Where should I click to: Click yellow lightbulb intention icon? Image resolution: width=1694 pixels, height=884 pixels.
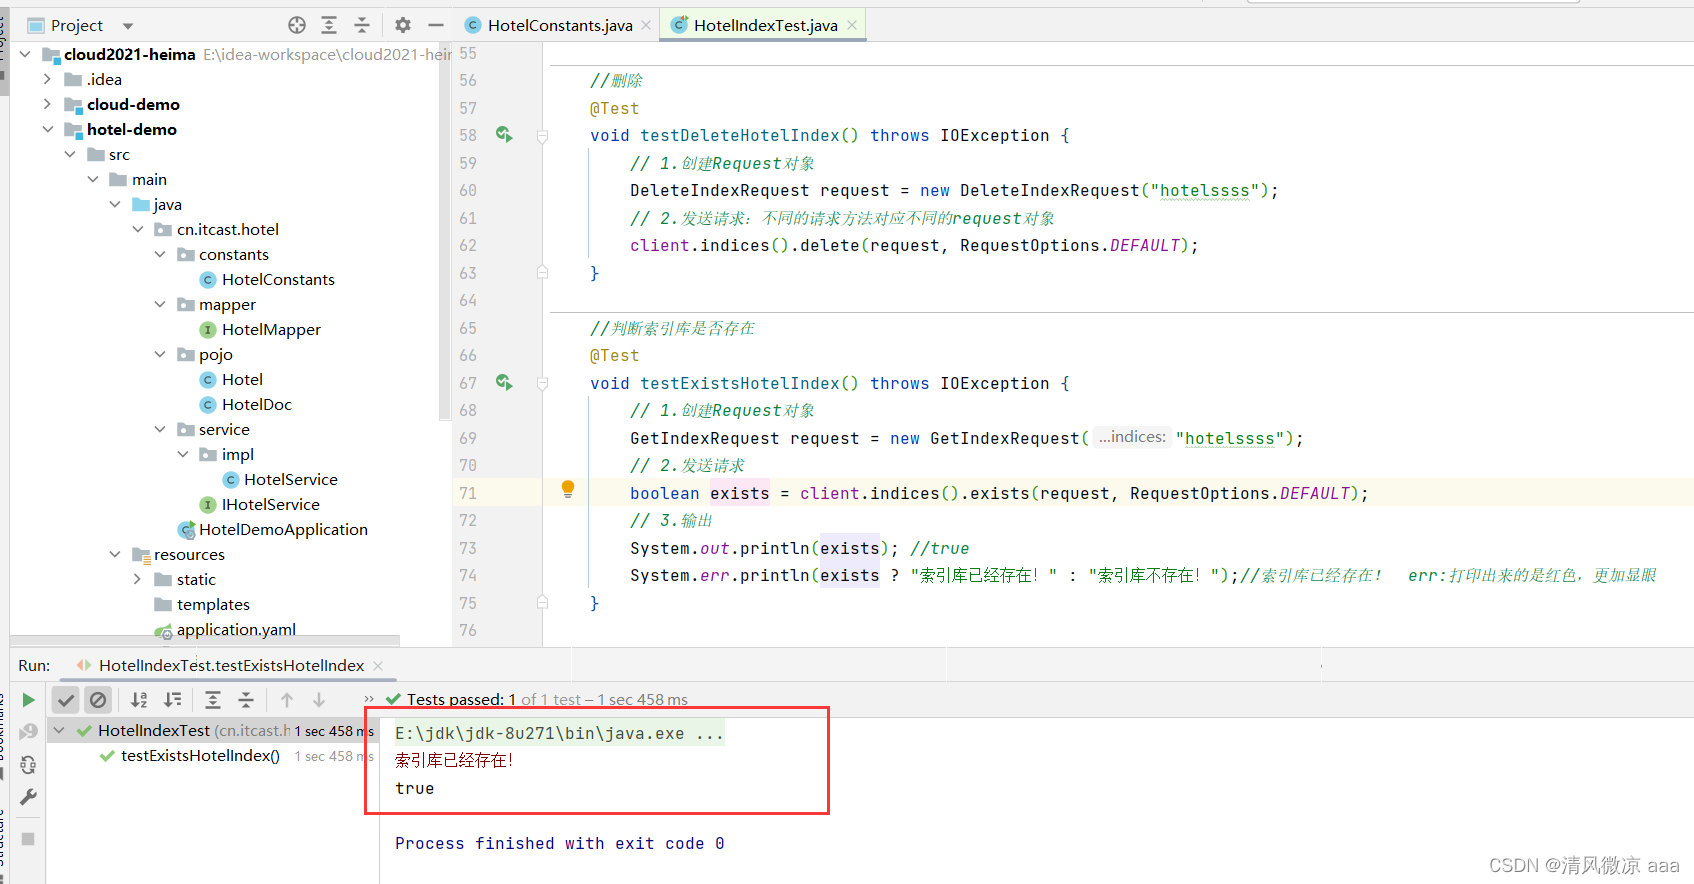tap(568, 489)
